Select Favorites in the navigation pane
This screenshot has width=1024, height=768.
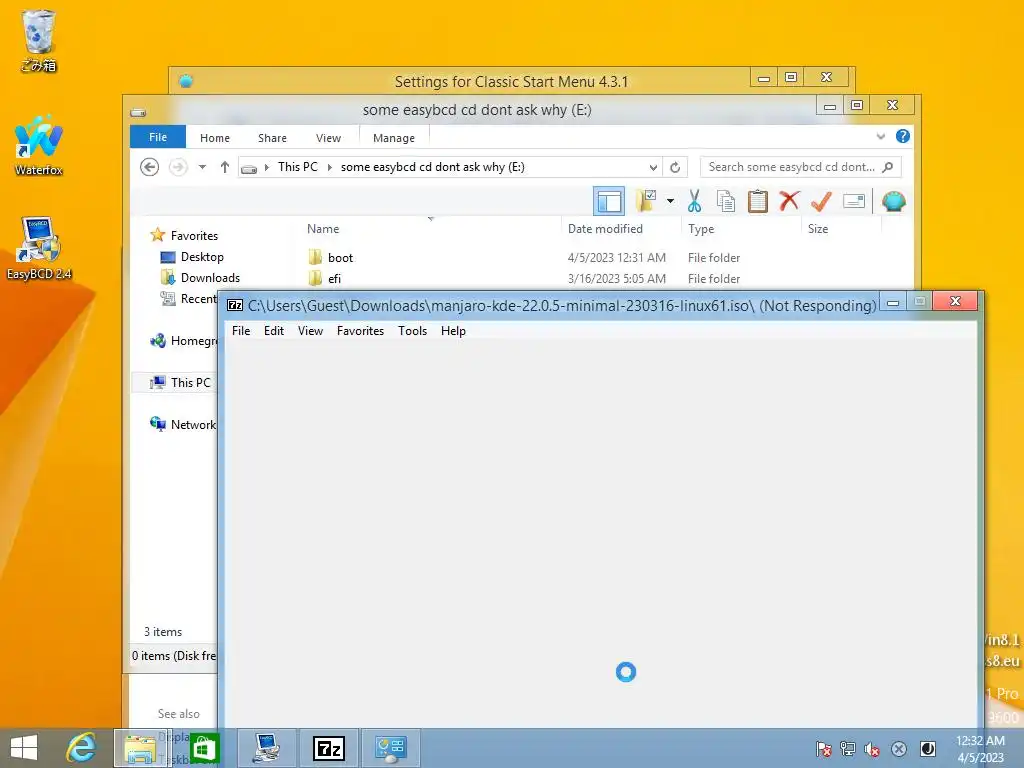coord(194,236)
